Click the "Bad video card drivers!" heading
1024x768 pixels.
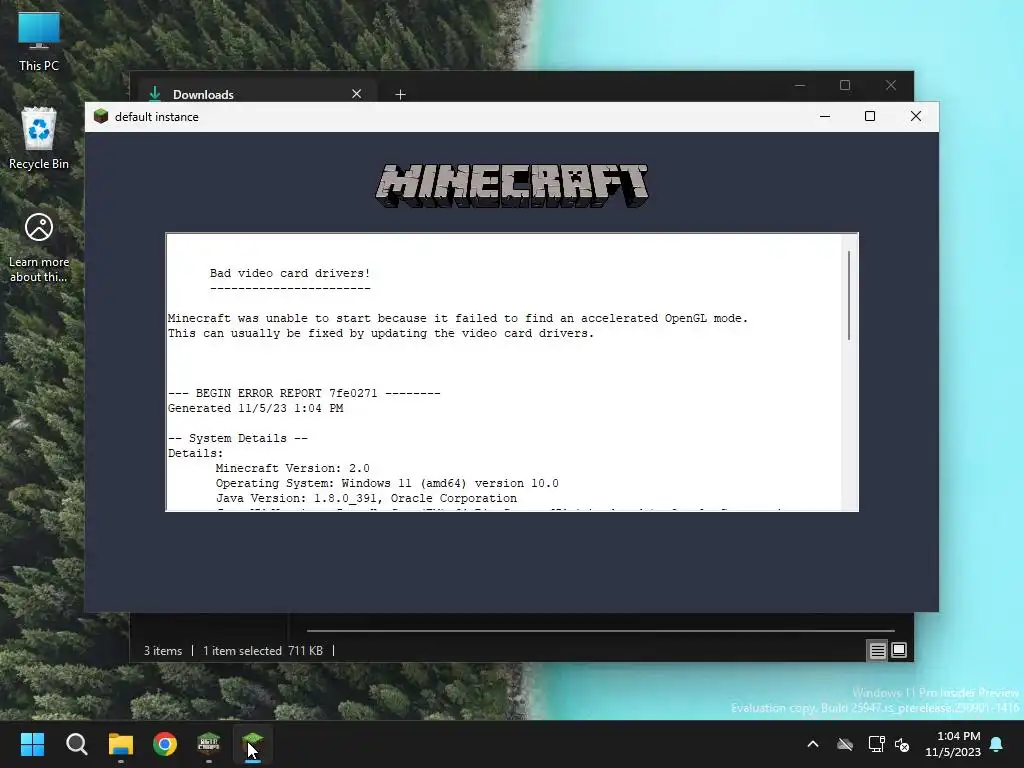(290, 273)
